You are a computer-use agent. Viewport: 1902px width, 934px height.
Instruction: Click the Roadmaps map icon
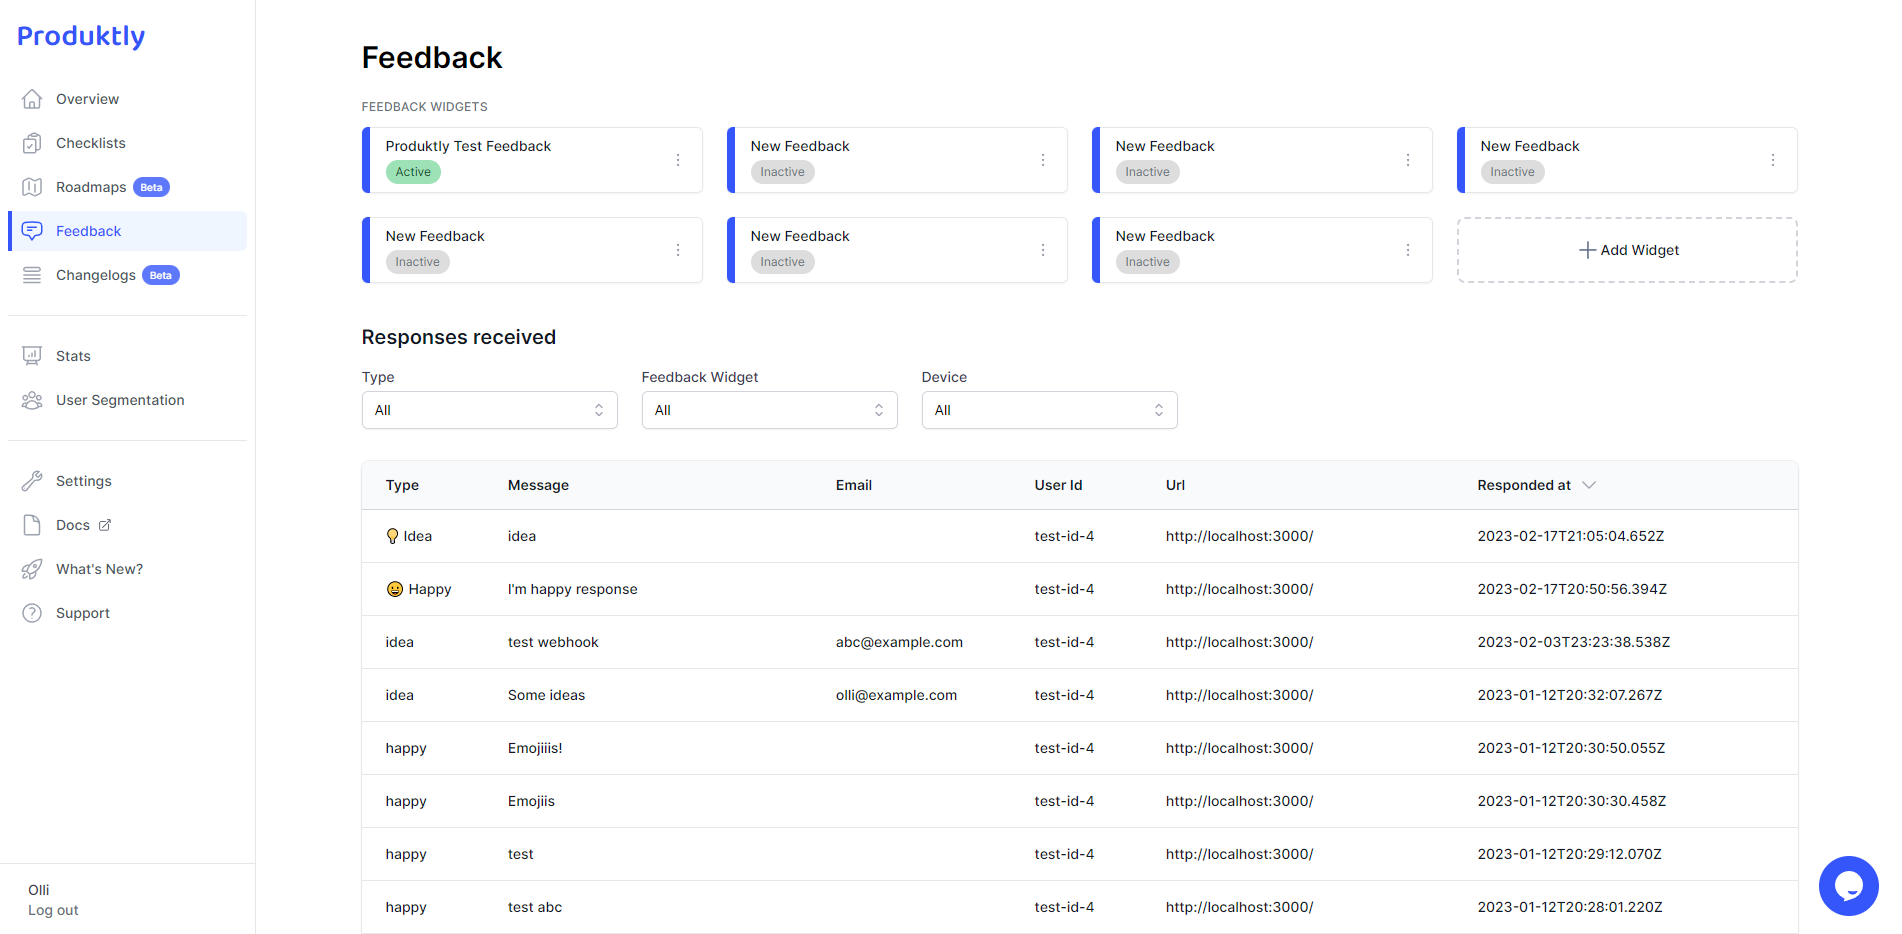[x=32, y=187]
